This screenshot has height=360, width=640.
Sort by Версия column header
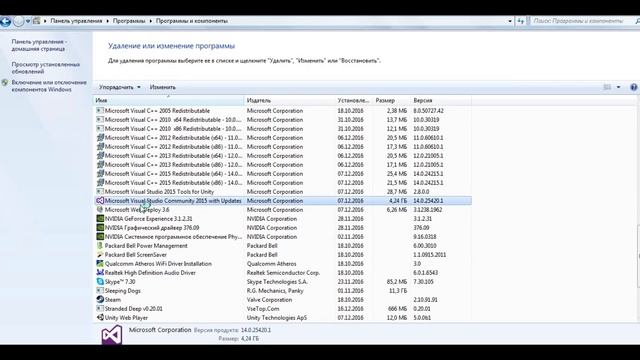(x=440, y=100)
